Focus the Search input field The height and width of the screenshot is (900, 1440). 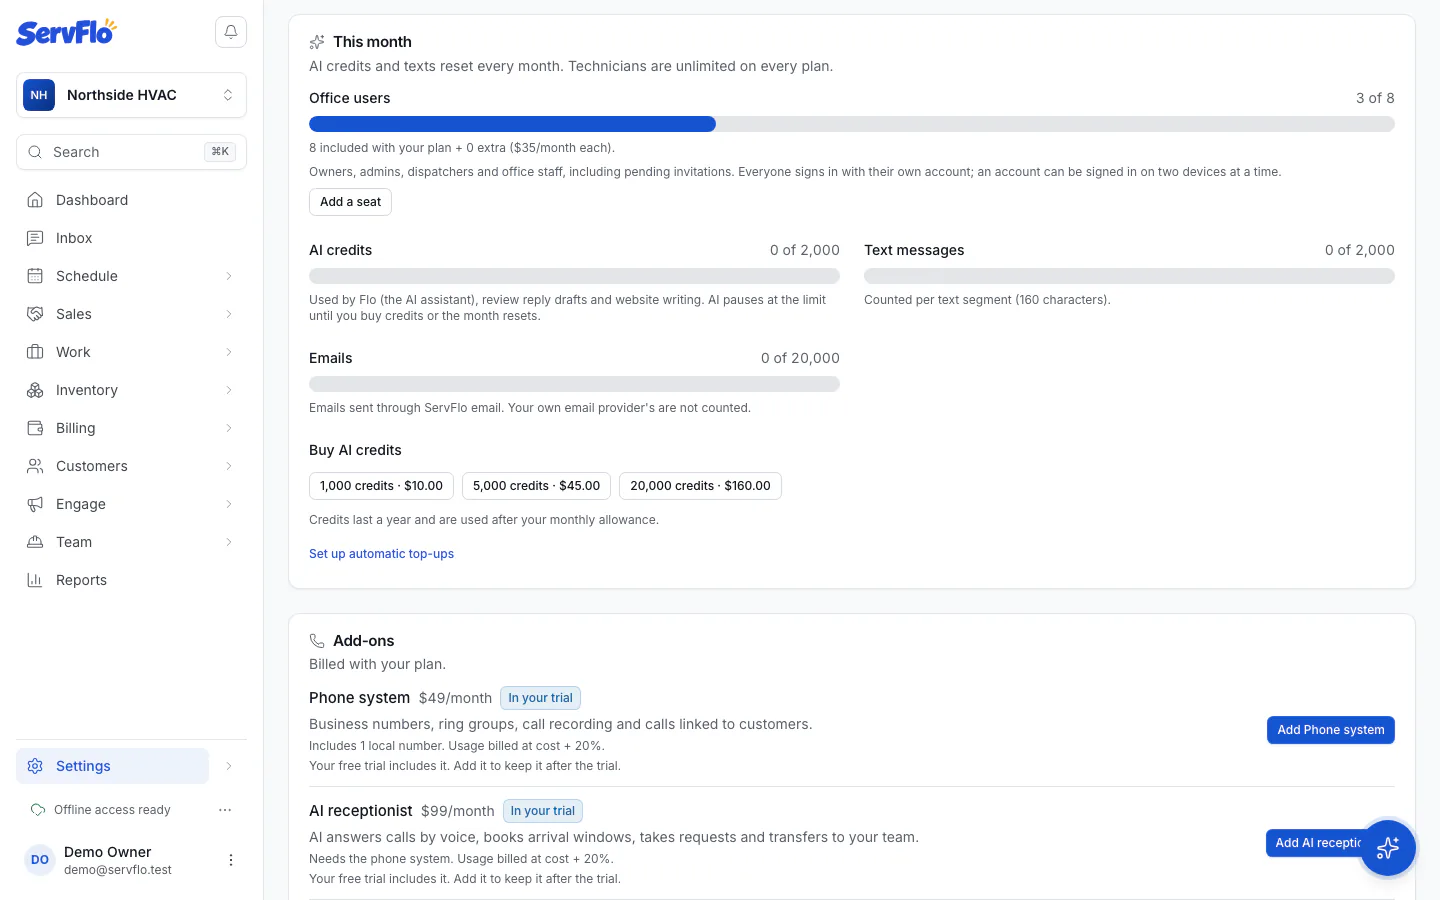pos(131,152)
